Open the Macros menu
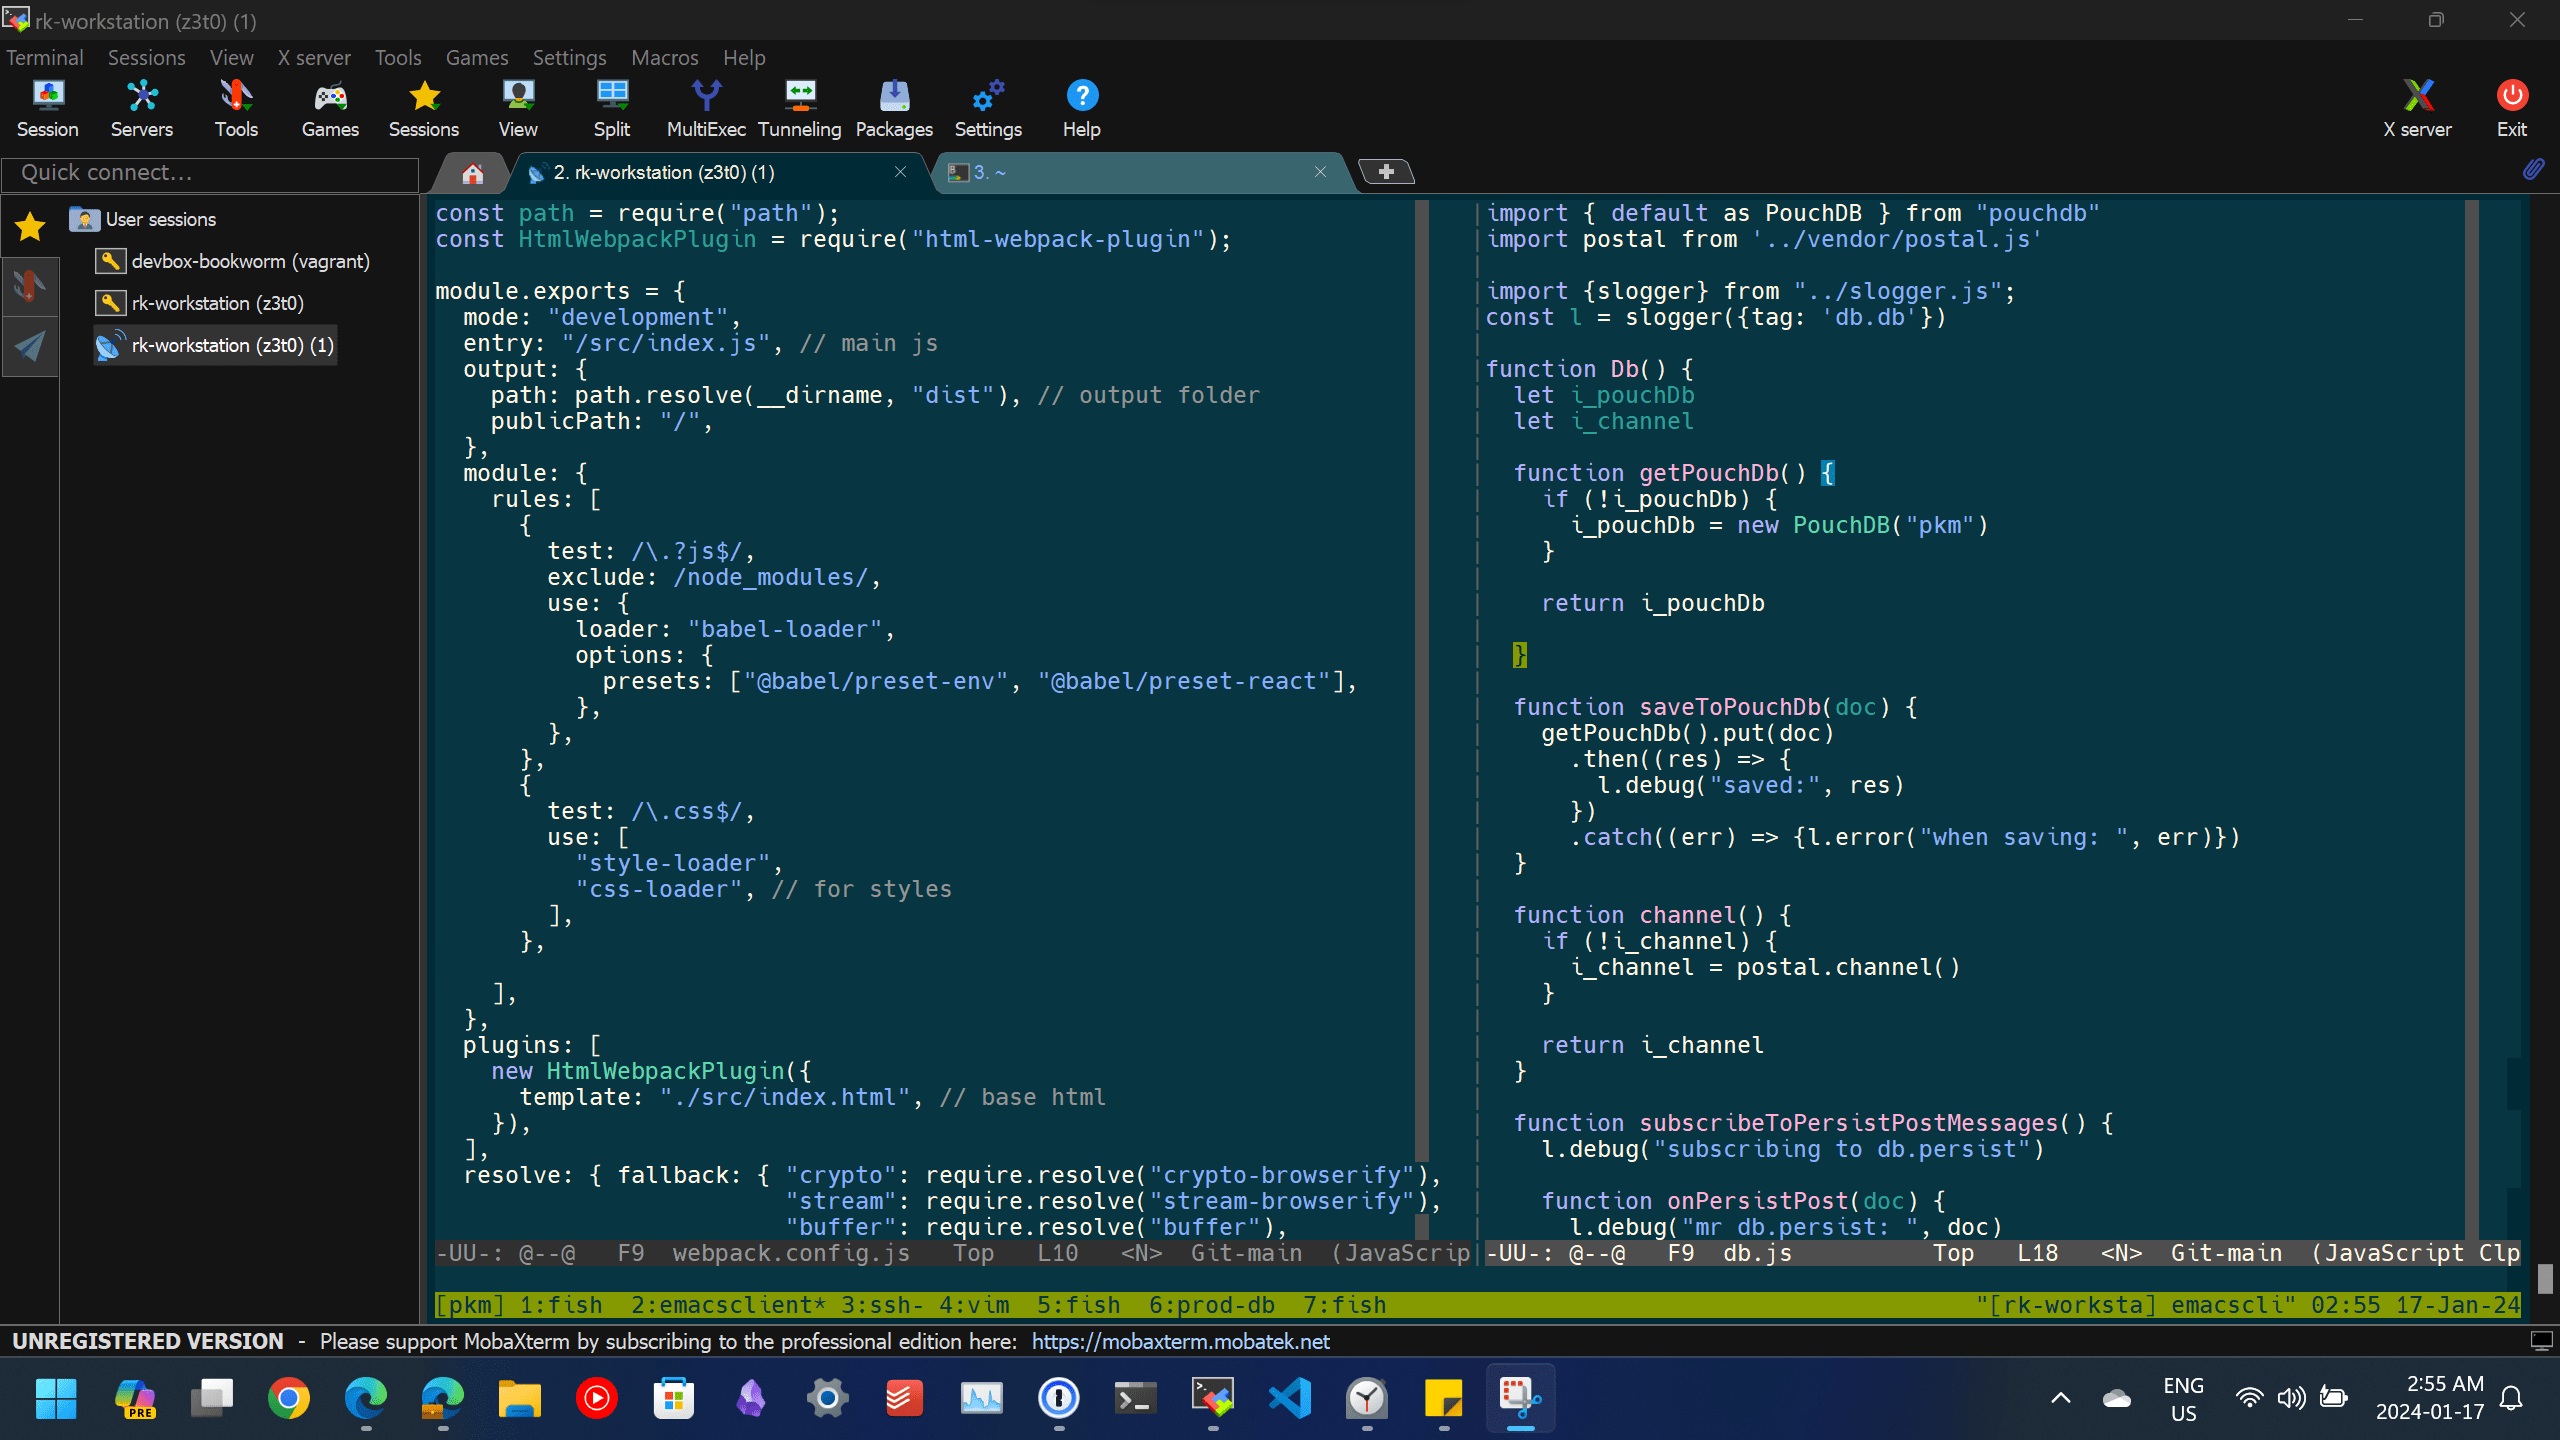The image size is (2560, 1440). coord(665,57)
